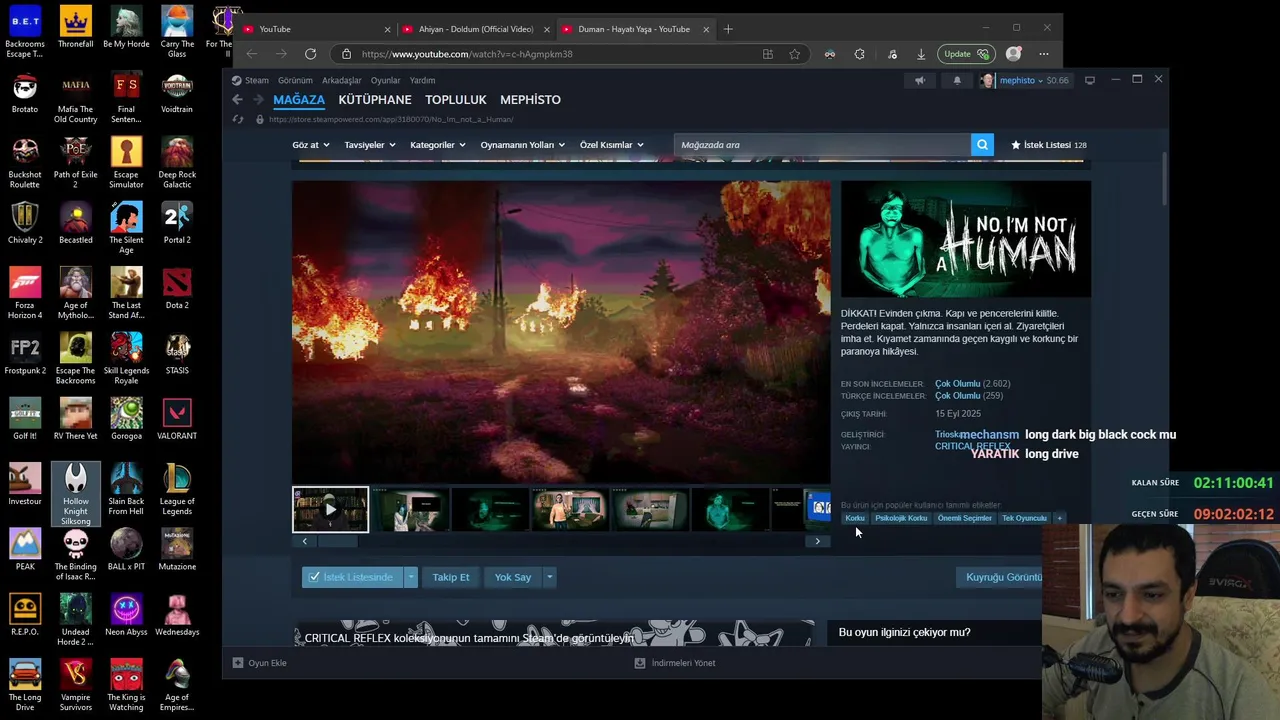Switch to Ahiyan - Doldum browser tab
Image resolution: width=1280 pixels, height=720 pixels.
point(476,29)
